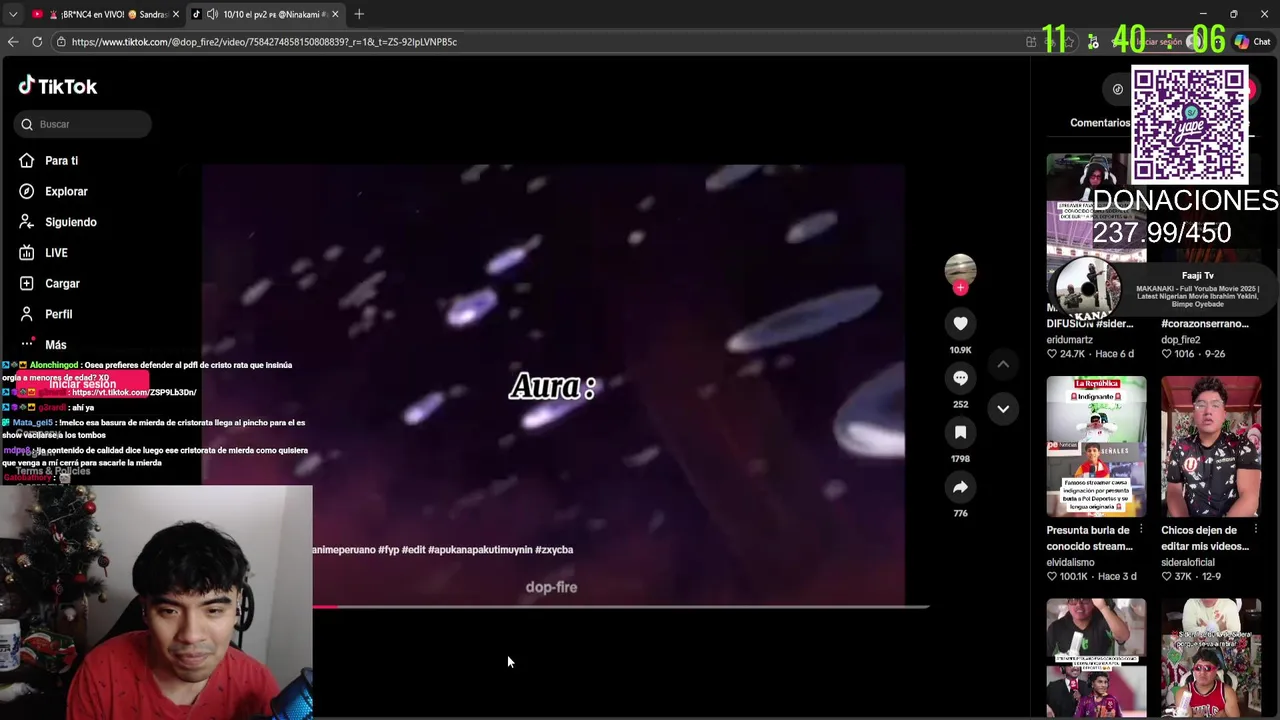1280x720 pixels.
Task: Open the Perfil page
Action: click(58, 314)
